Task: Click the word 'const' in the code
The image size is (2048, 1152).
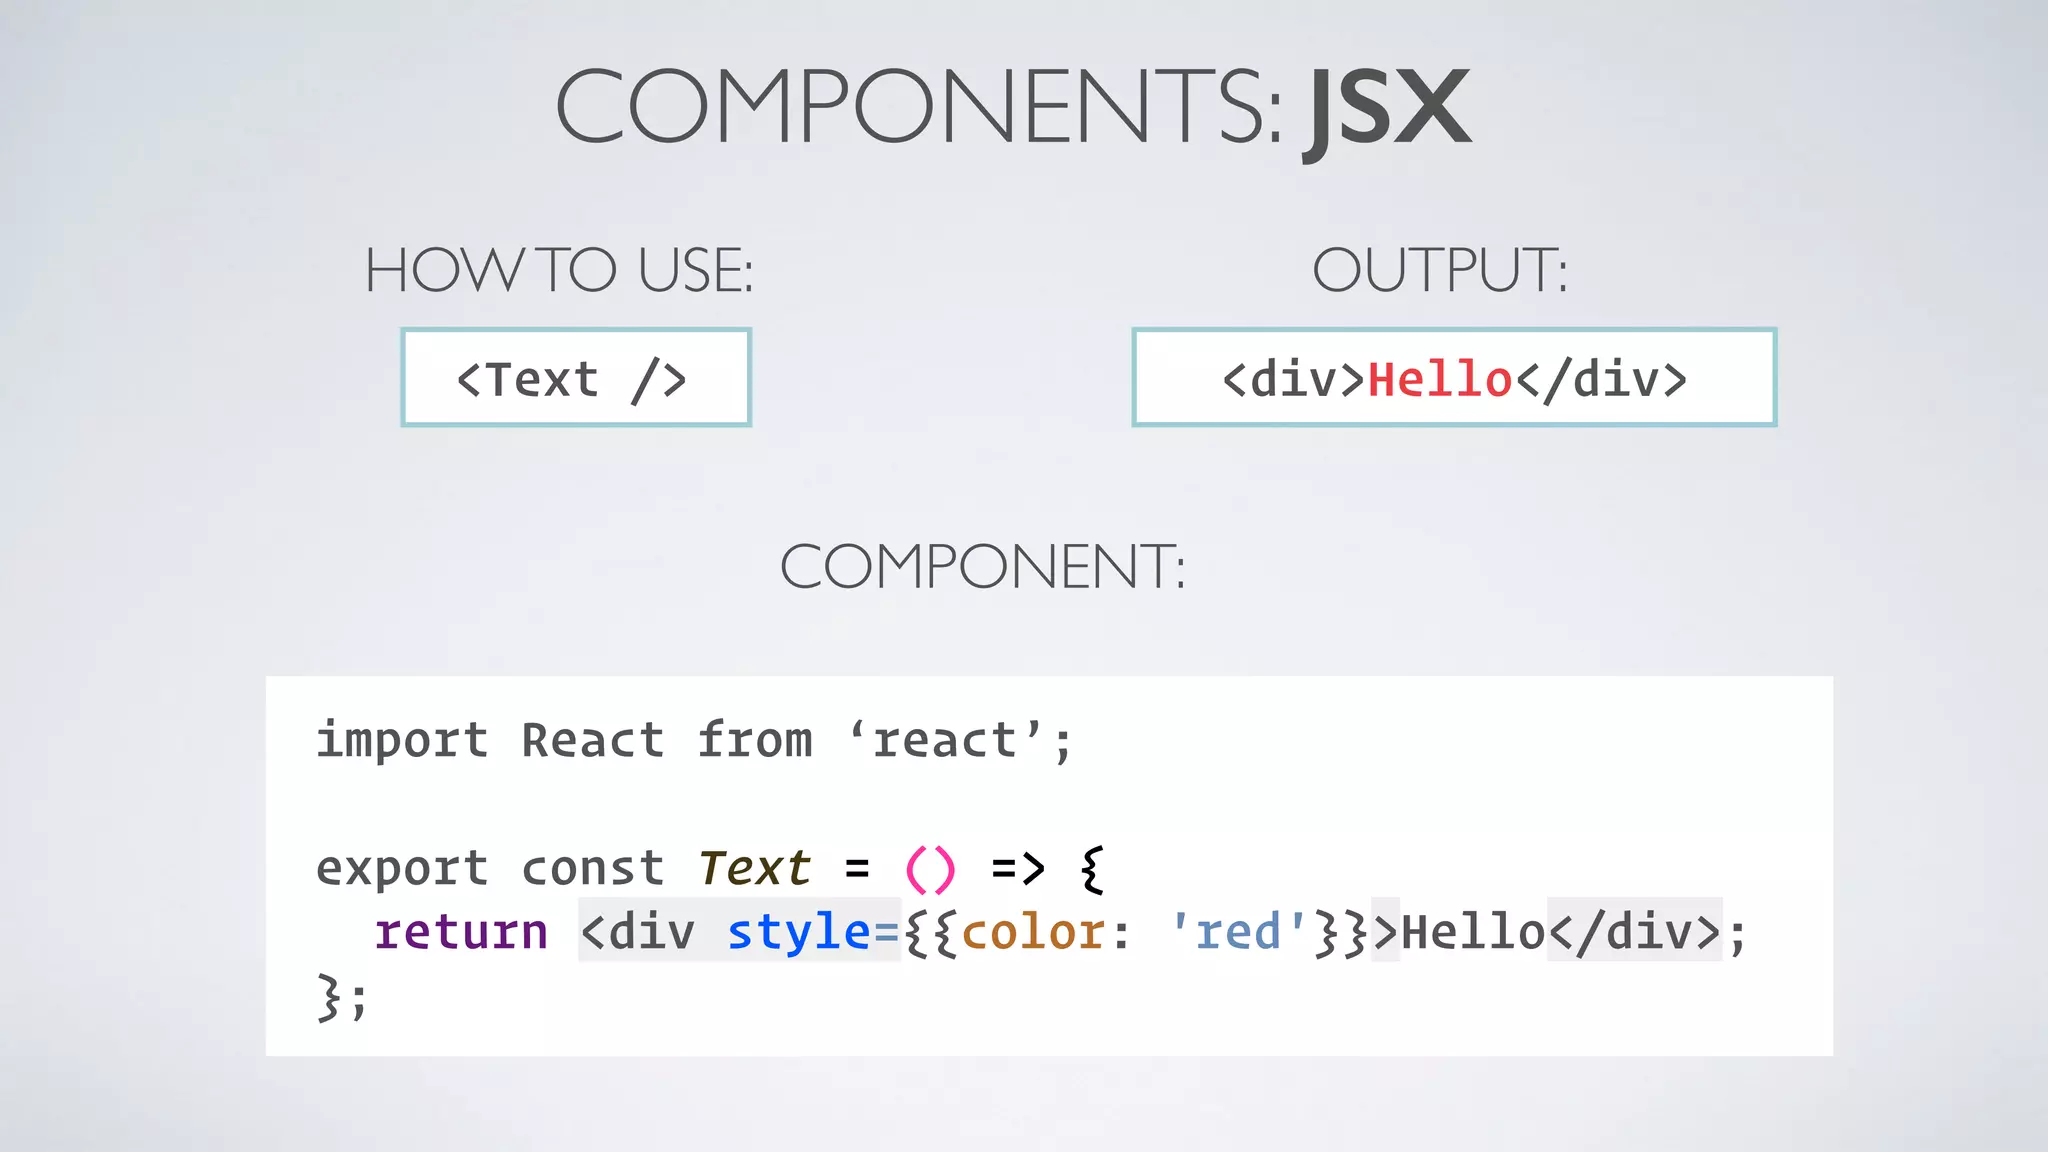Action: [593, 868]
